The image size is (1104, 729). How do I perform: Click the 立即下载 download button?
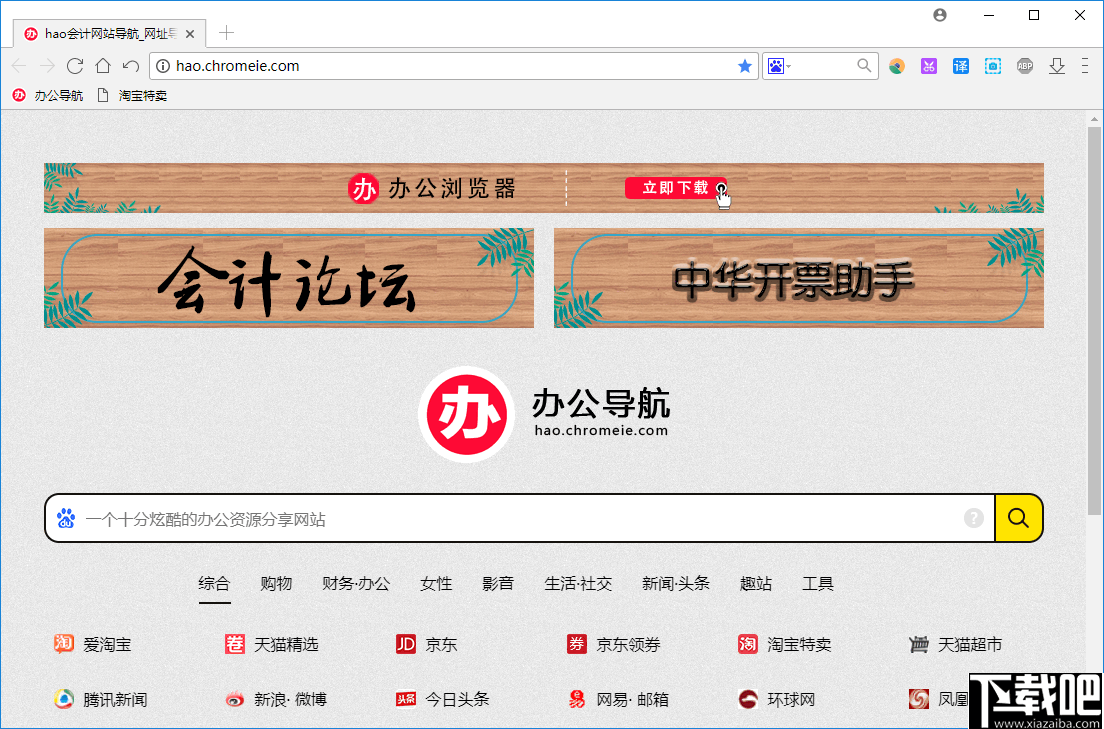coord(675,188)
